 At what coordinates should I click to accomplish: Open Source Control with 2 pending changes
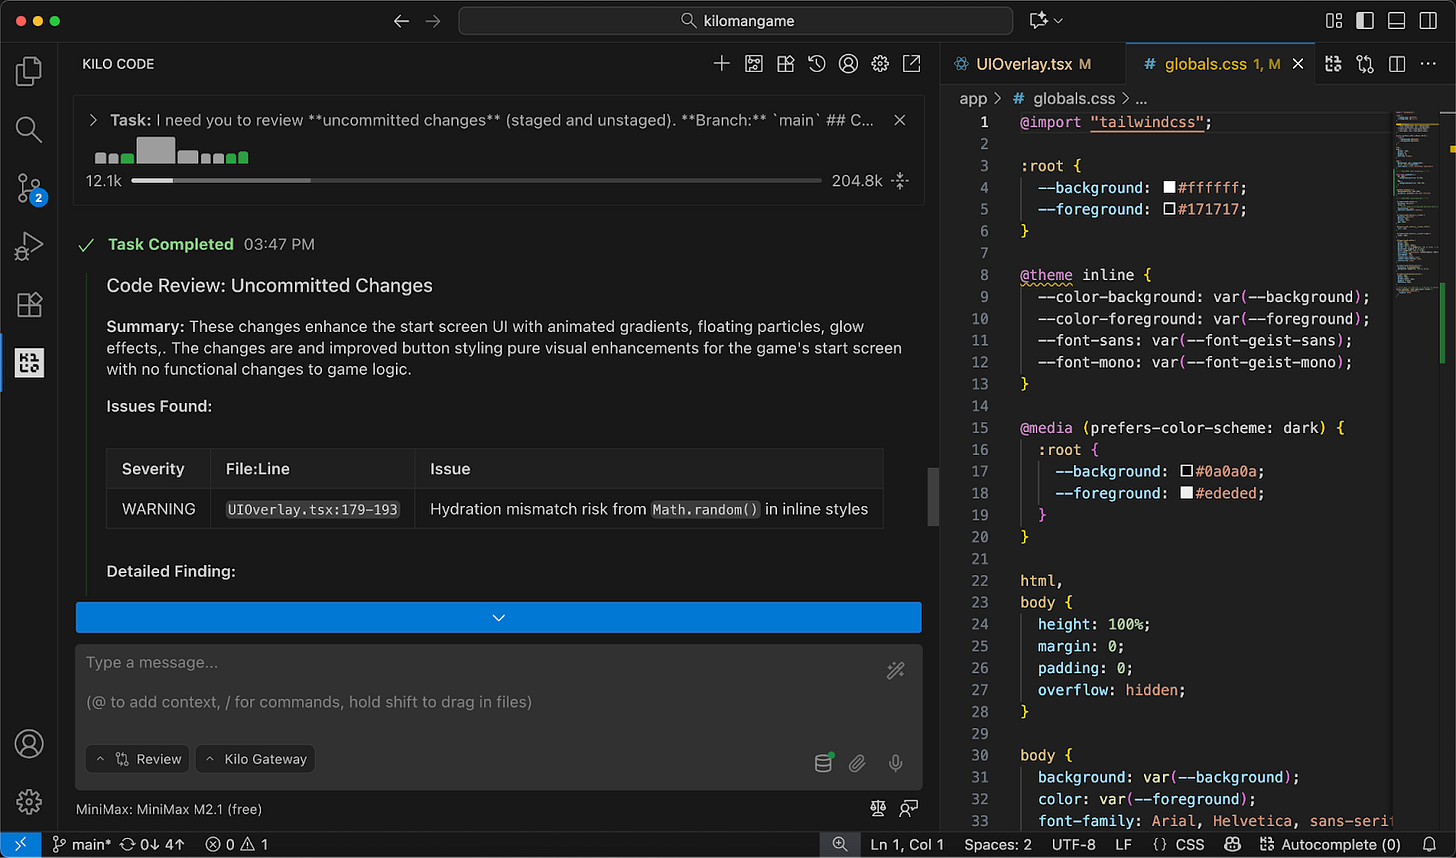29,187
